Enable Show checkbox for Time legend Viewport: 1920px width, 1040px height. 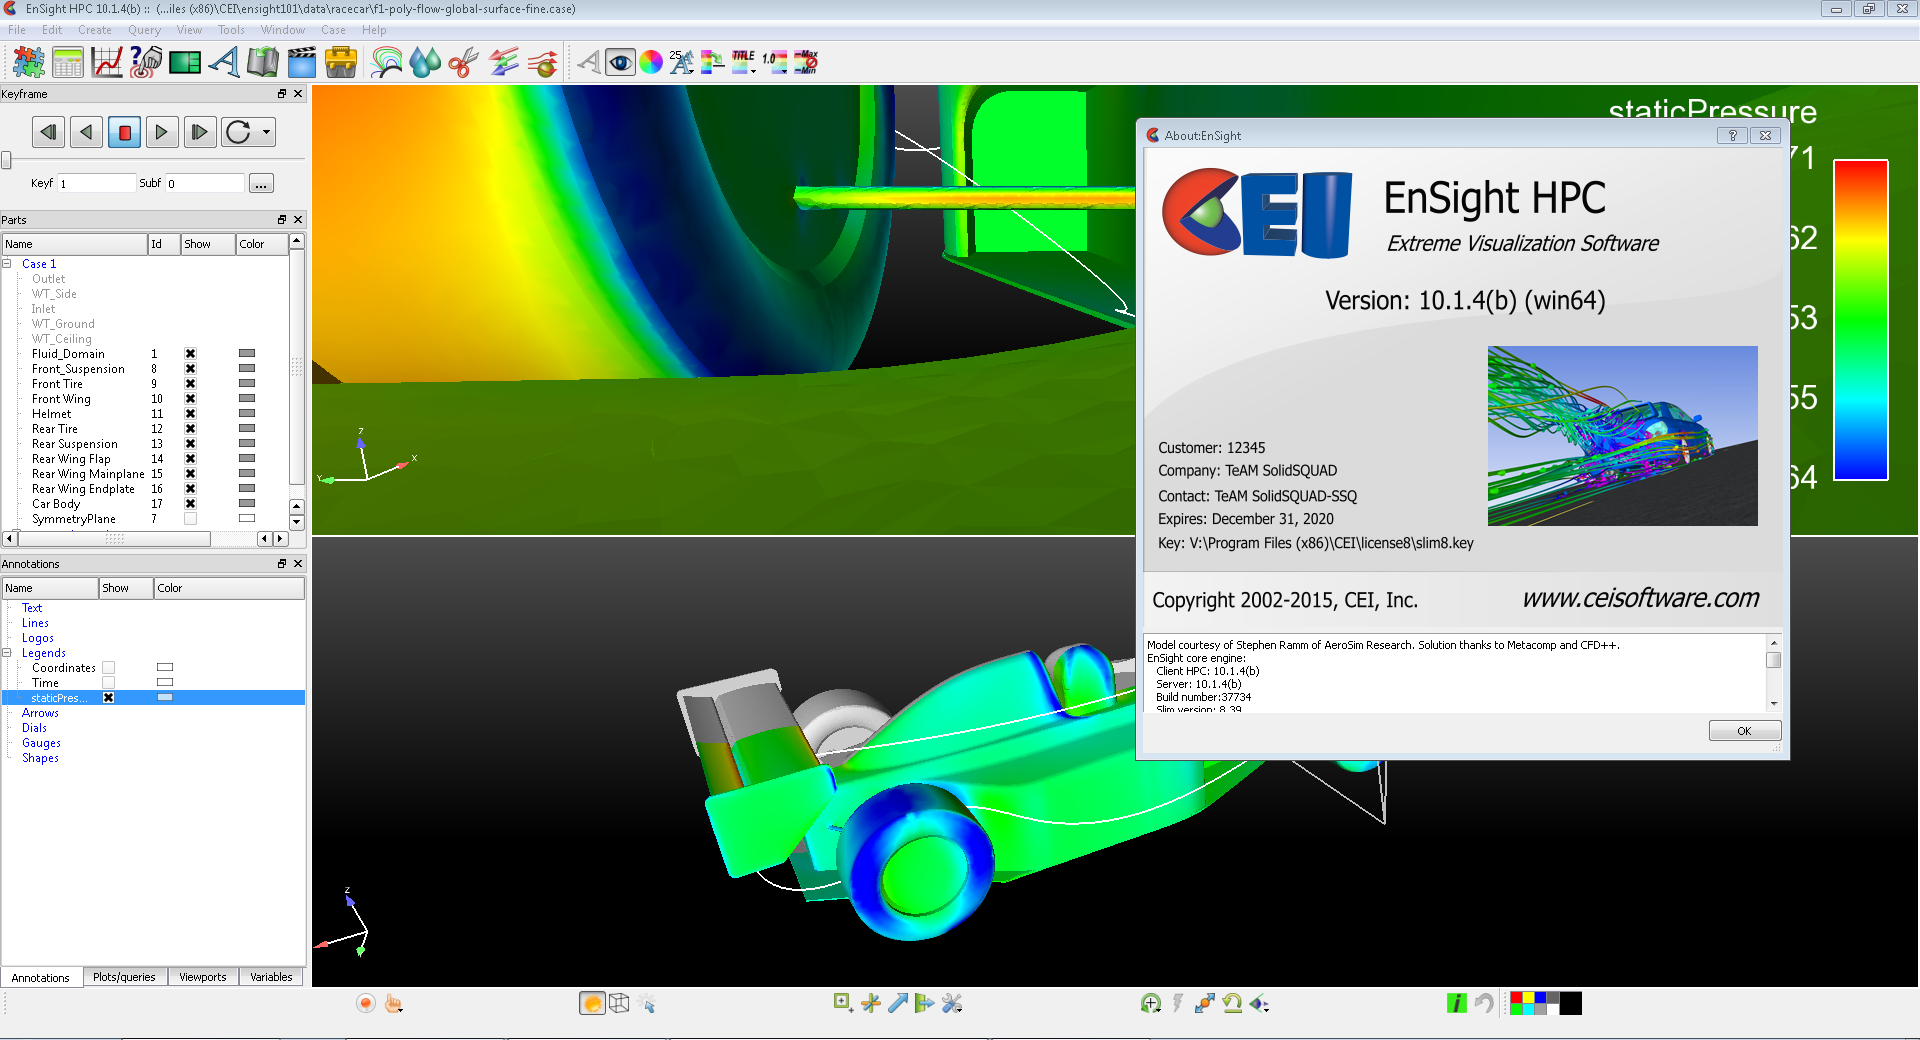(108, 683)
